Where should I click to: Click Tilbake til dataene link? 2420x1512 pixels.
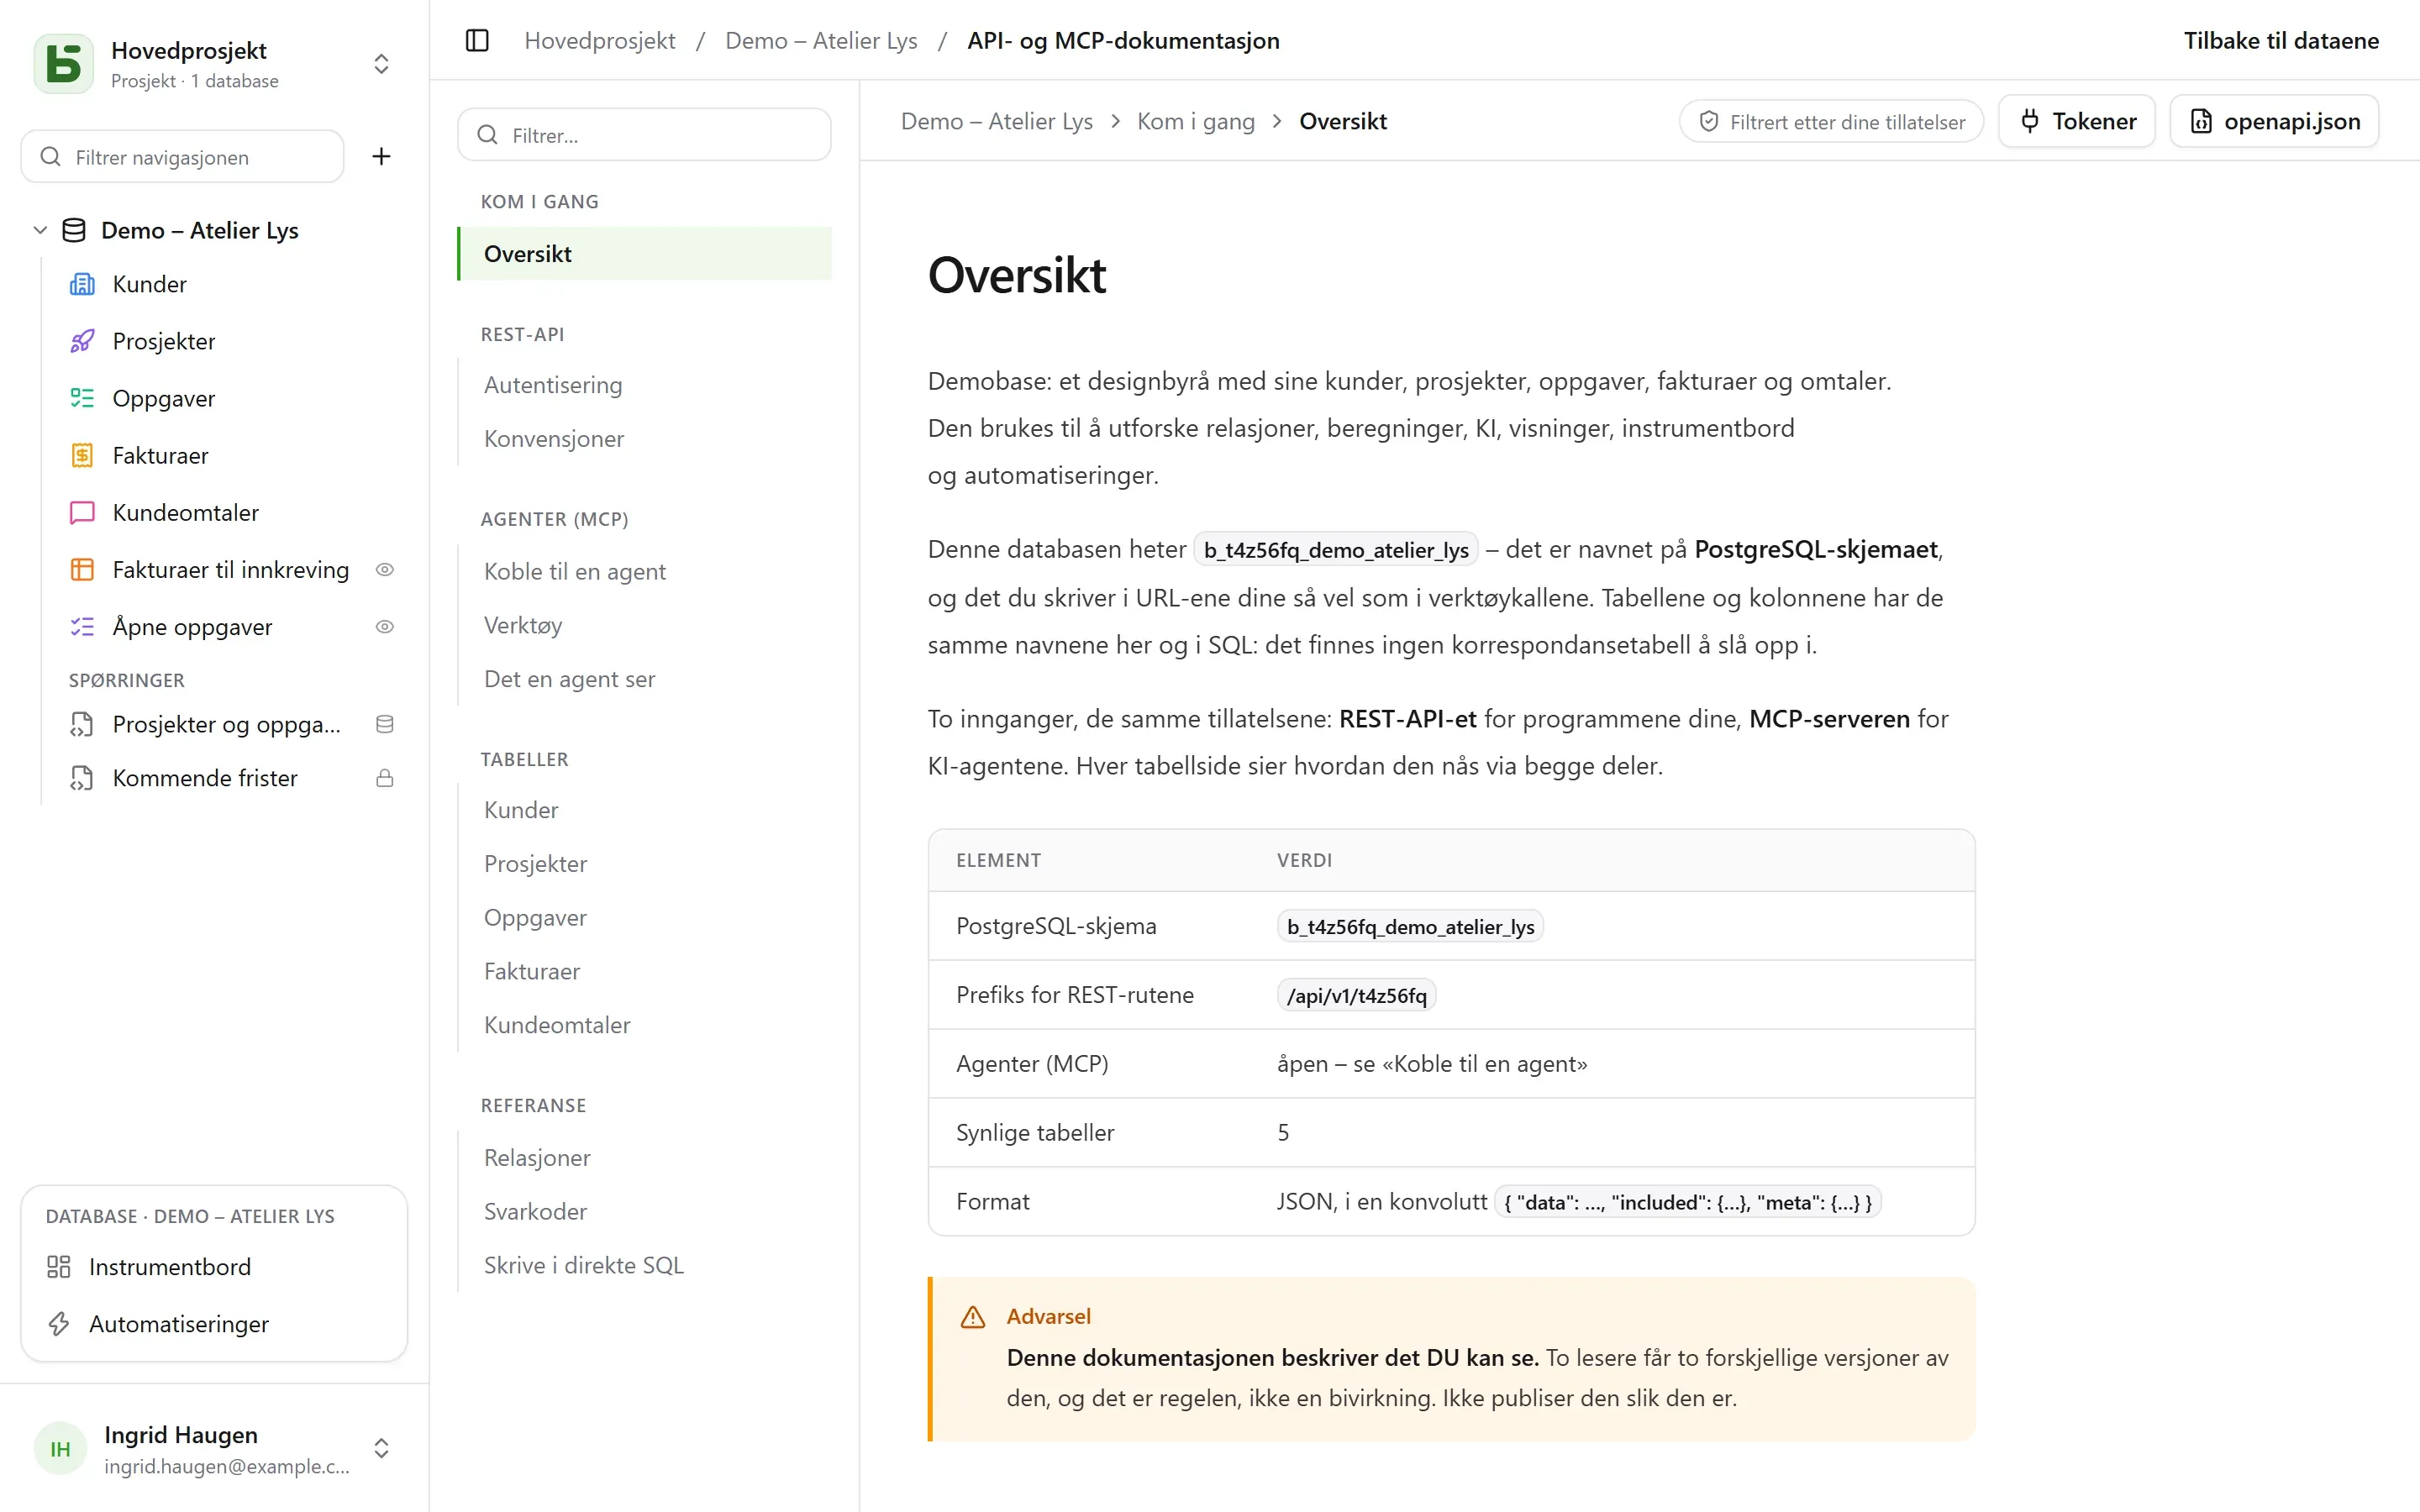pyautogui.click(x=2281, y=40)
